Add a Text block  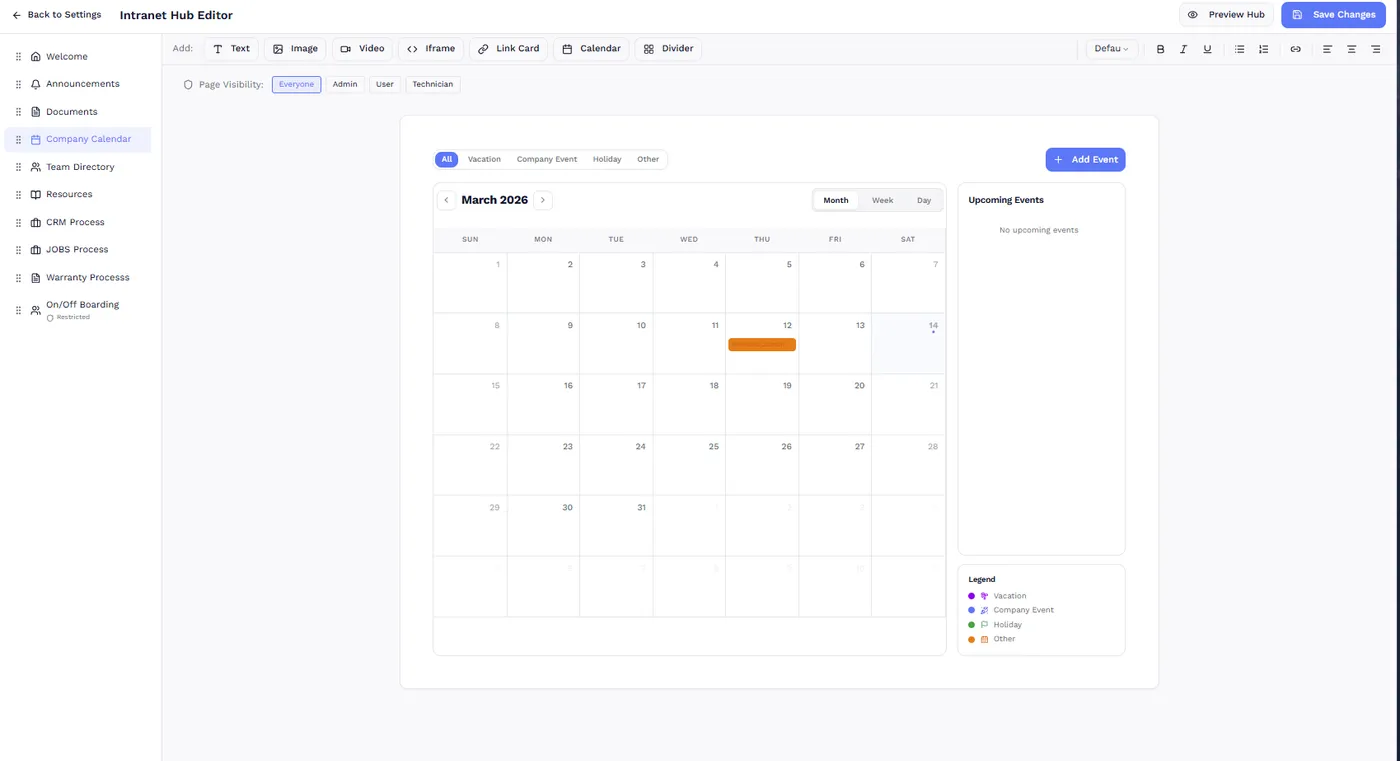[232, 49]
